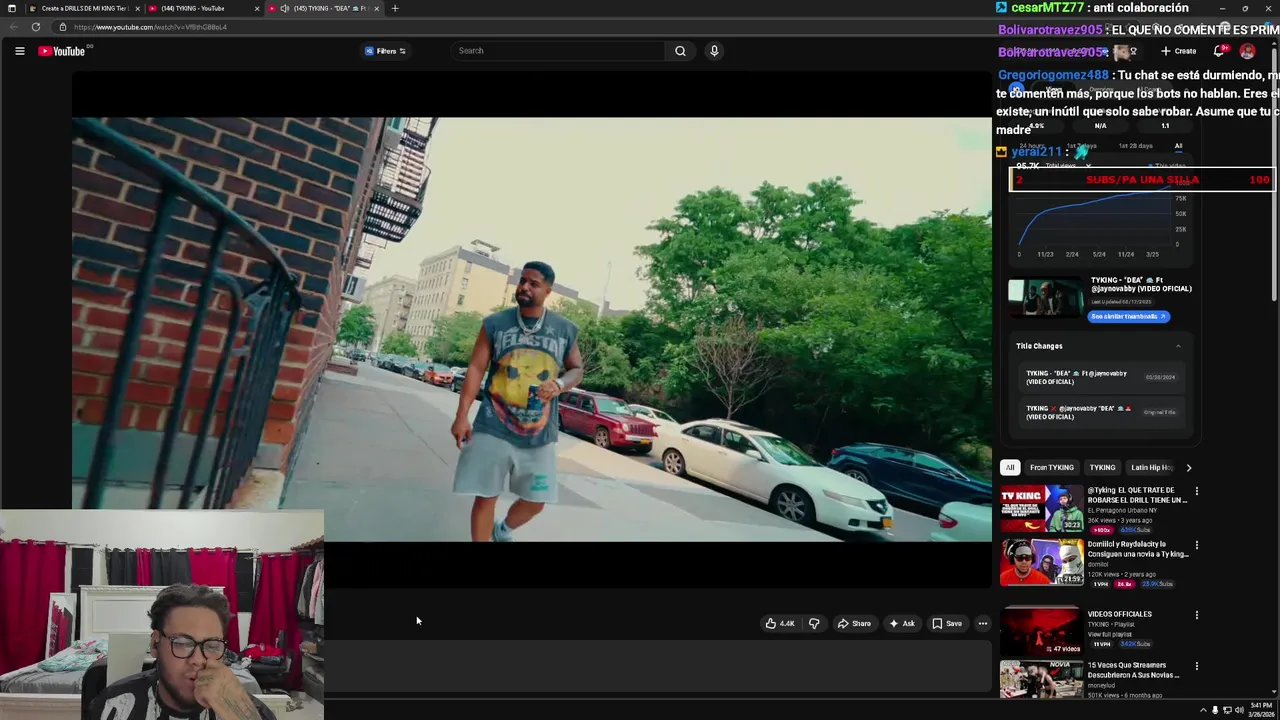Click the Ask button
1280x720 pixels.
[x=901, y=623]
